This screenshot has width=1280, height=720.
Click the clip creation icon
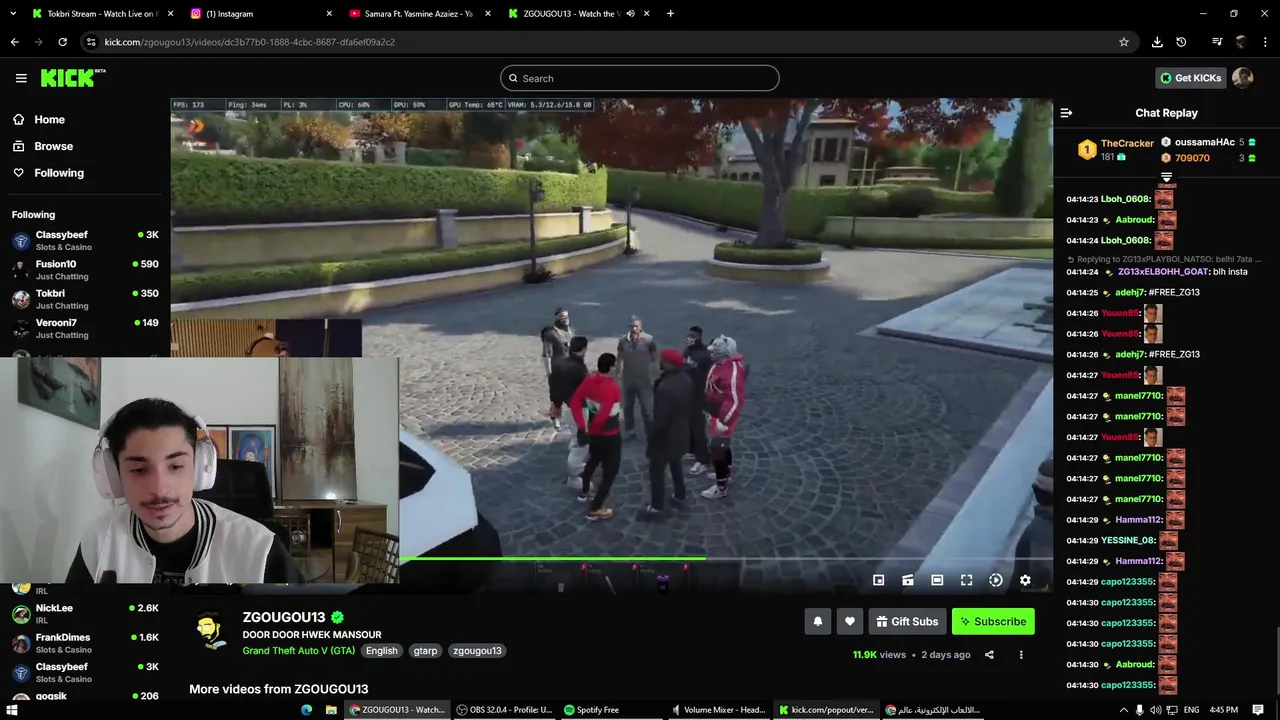click(908, 580)
